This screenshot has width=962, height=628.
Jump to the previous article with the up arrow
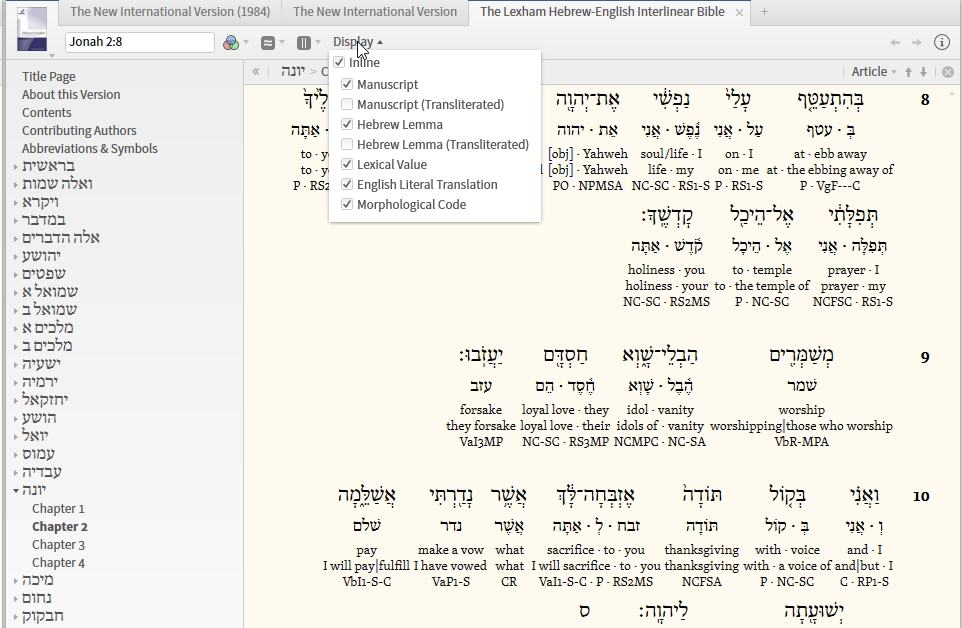point(909,72)
